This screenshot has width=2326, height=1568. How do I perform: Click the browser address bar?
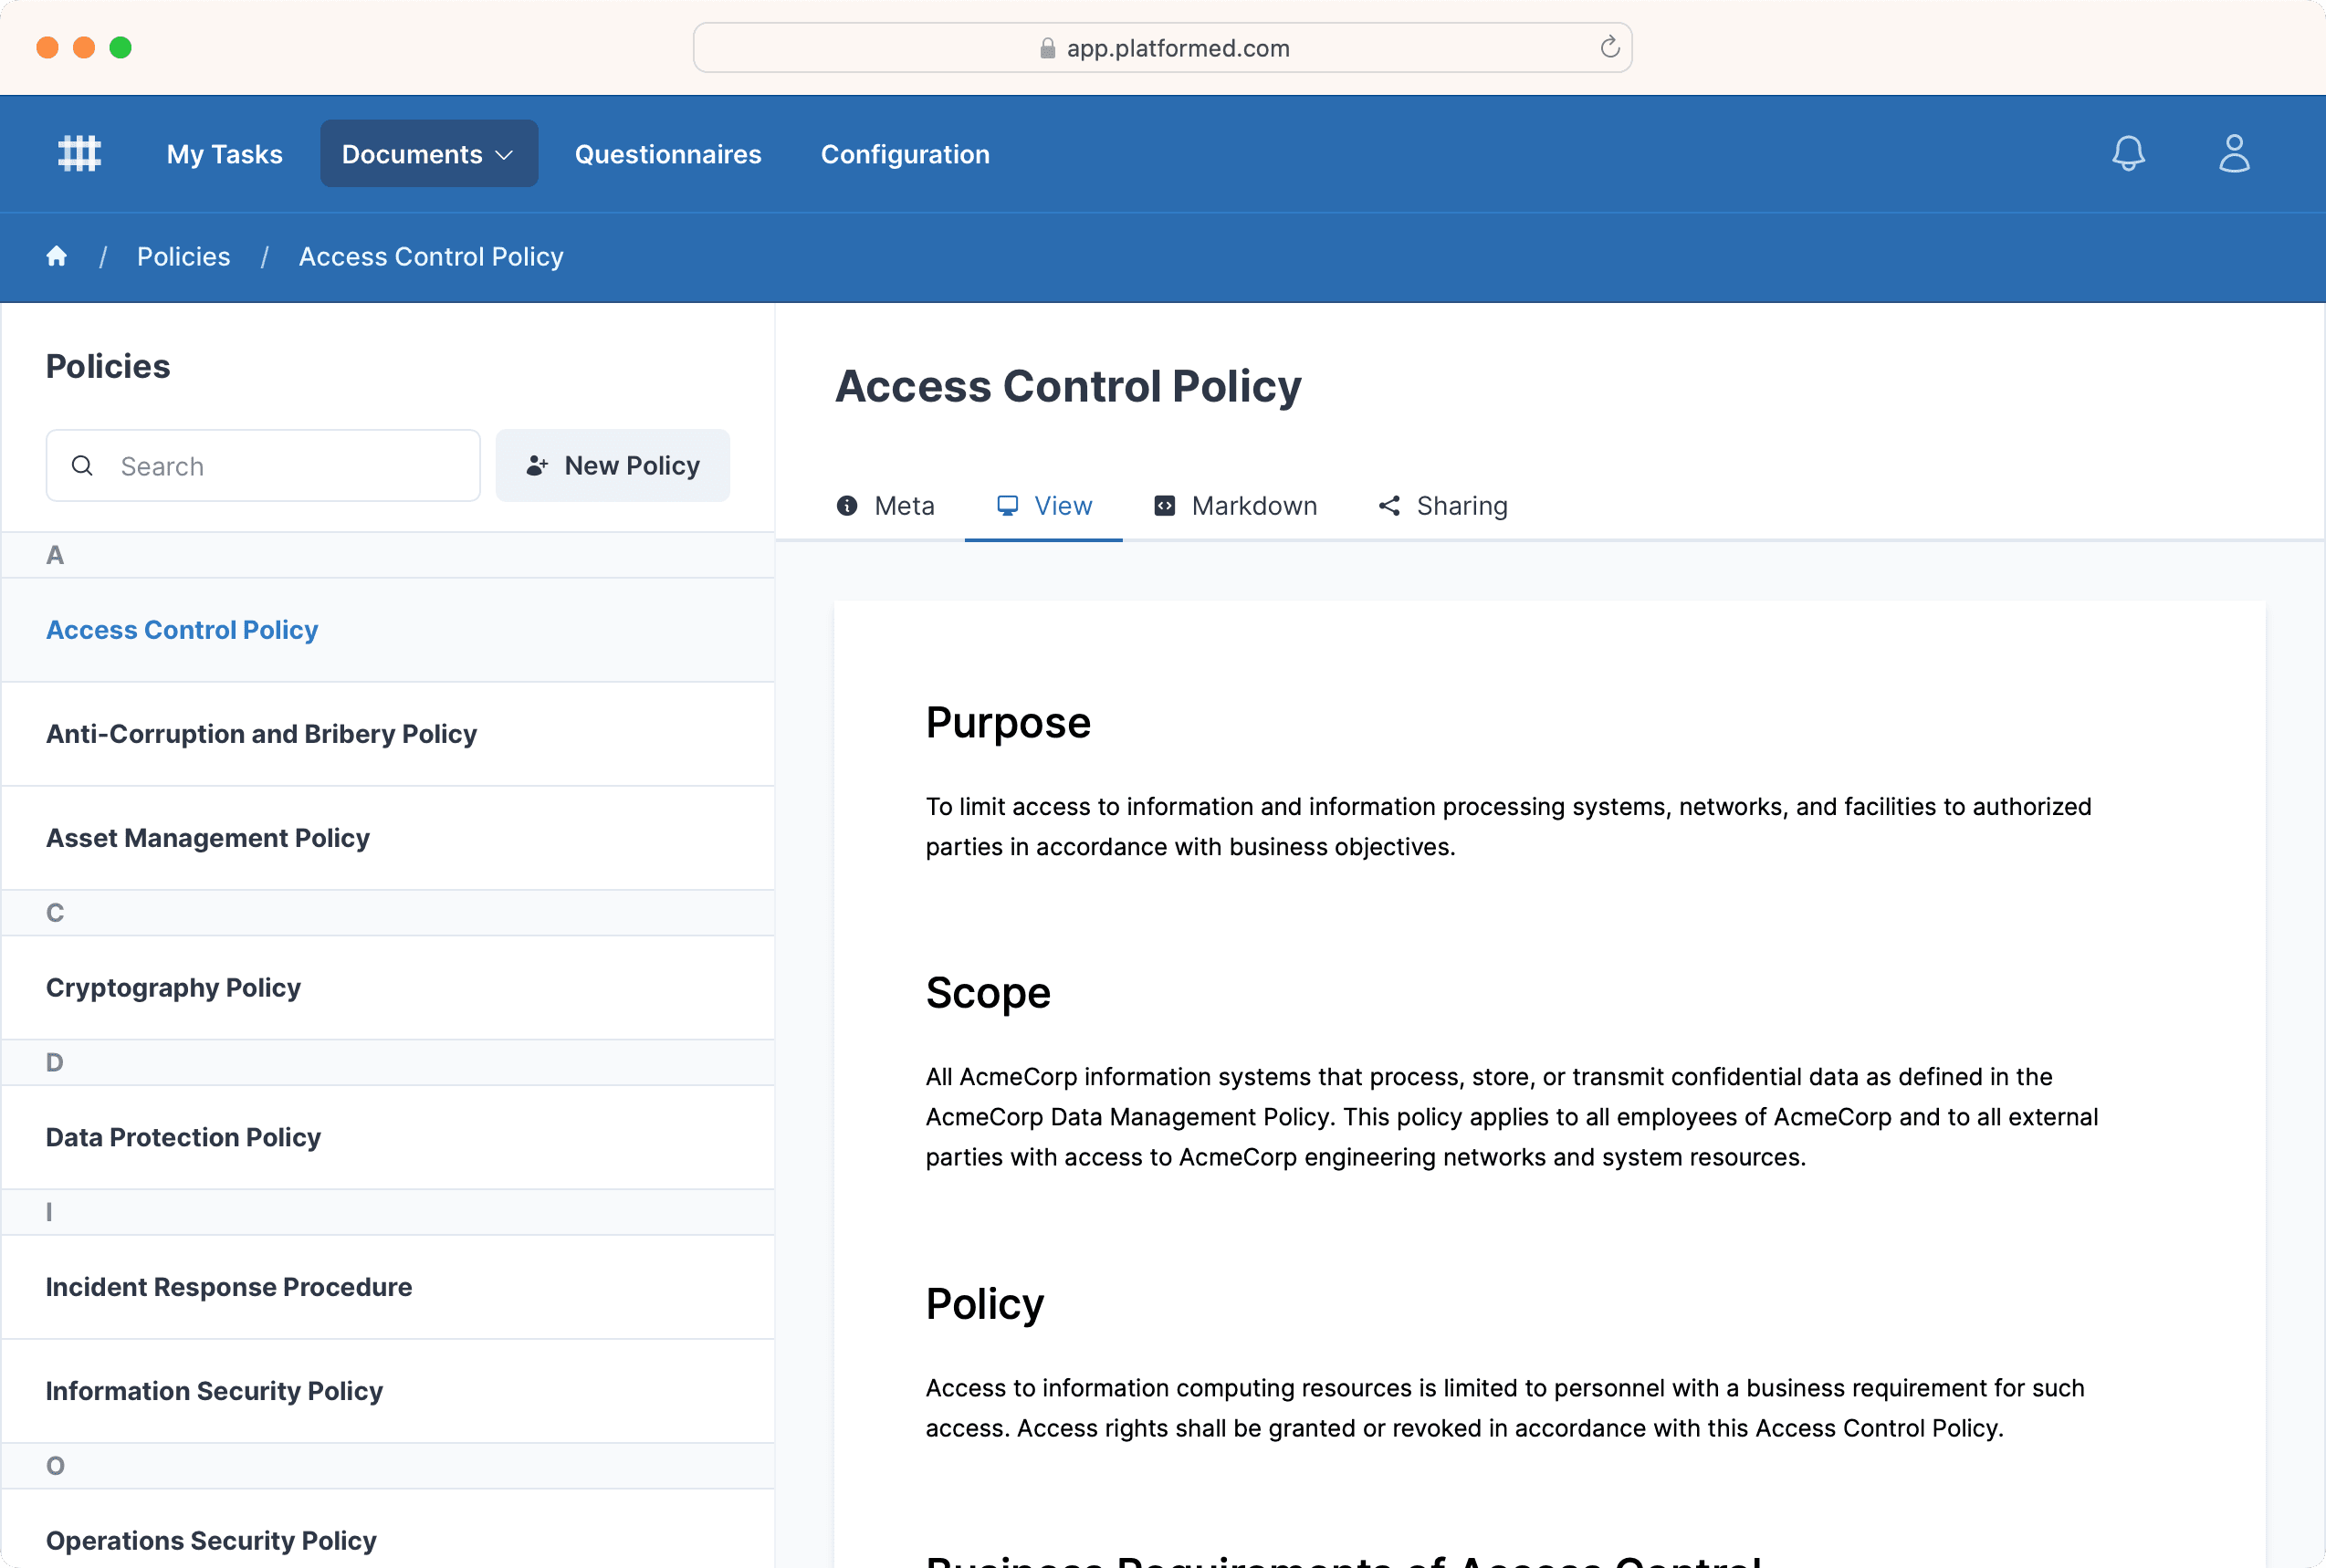pyautogui.click(x=1162, y=47)
